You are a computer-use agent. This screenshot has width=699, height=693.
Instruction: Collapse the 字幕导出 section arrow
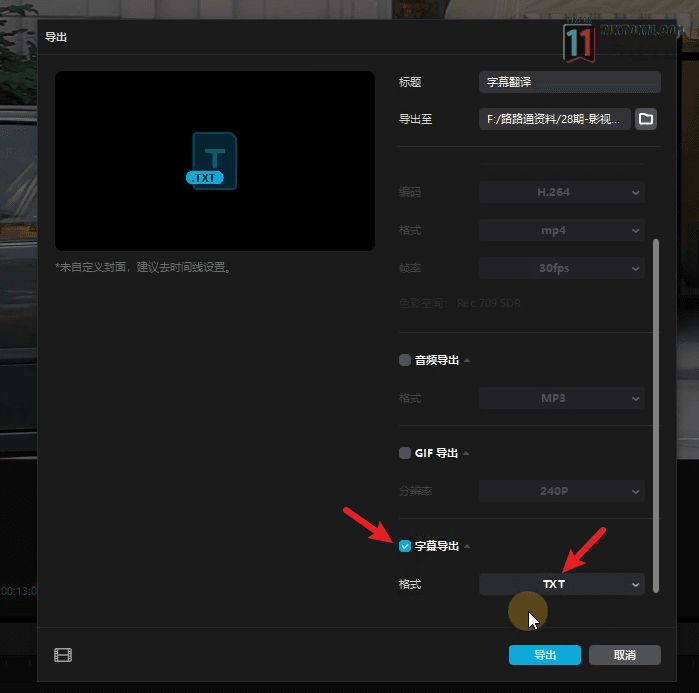pos(467,546)
